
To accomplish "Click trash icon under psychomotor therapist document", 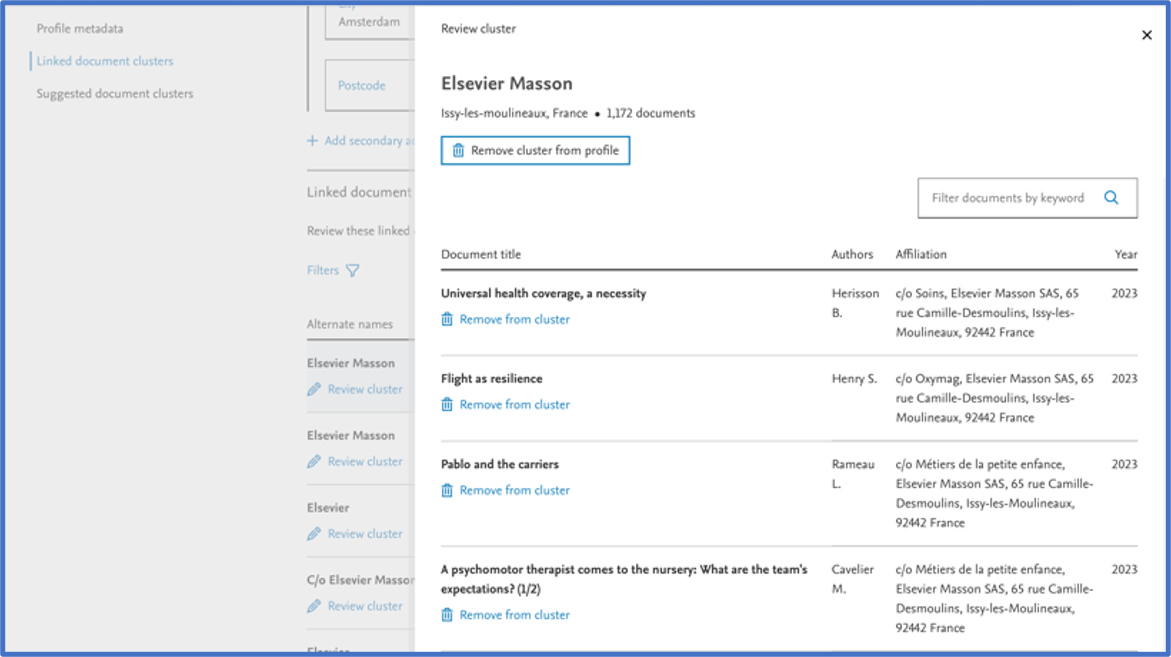I will coord(447,615).
